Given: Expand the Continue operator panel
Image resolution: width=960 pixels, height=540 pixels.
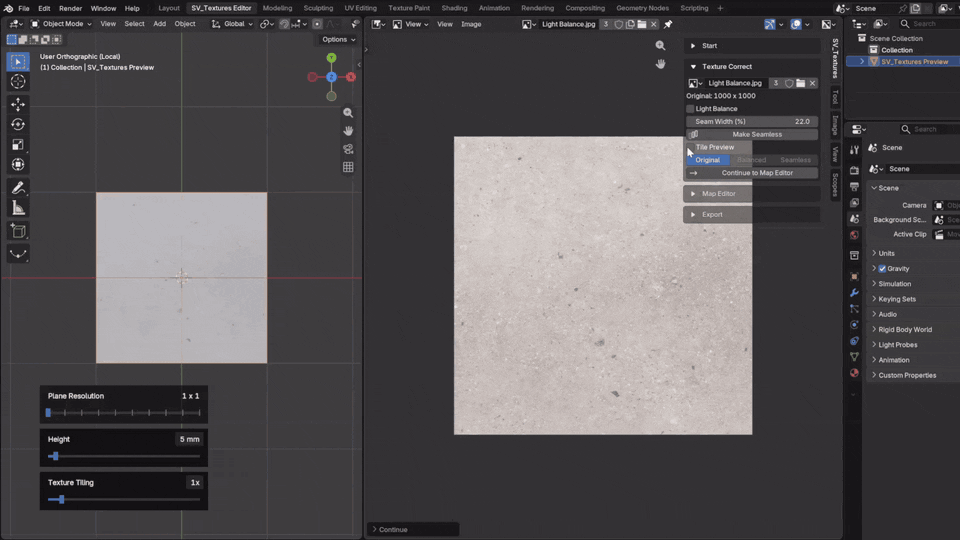Looking at the screenshot, I should (413, 530).
